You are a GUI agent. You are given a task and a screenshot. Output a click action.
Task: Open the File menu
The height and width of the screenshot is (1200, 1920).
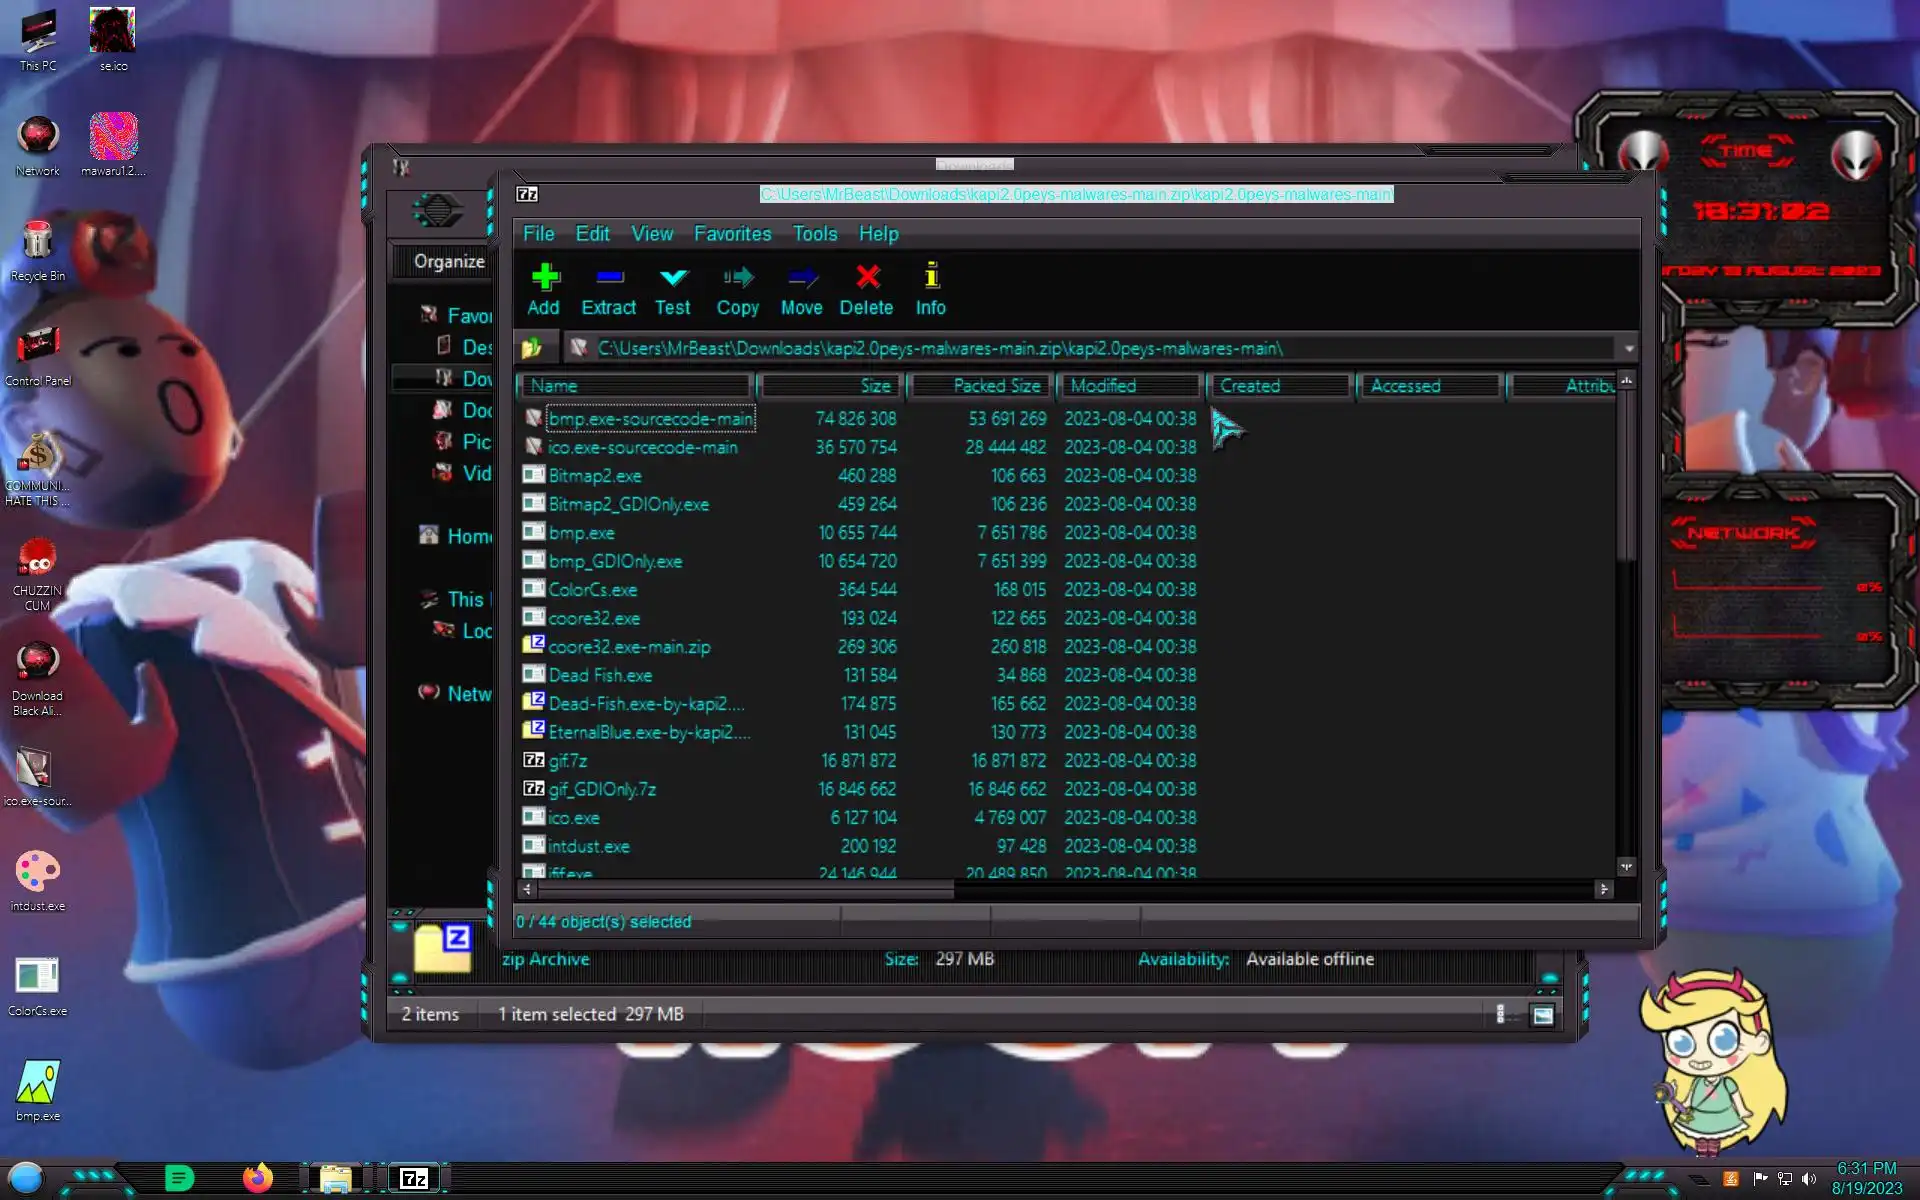[538, 234]
